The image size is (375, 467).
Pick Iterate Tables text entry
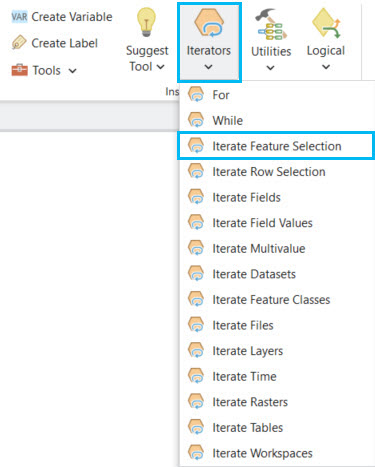(248, 428)
